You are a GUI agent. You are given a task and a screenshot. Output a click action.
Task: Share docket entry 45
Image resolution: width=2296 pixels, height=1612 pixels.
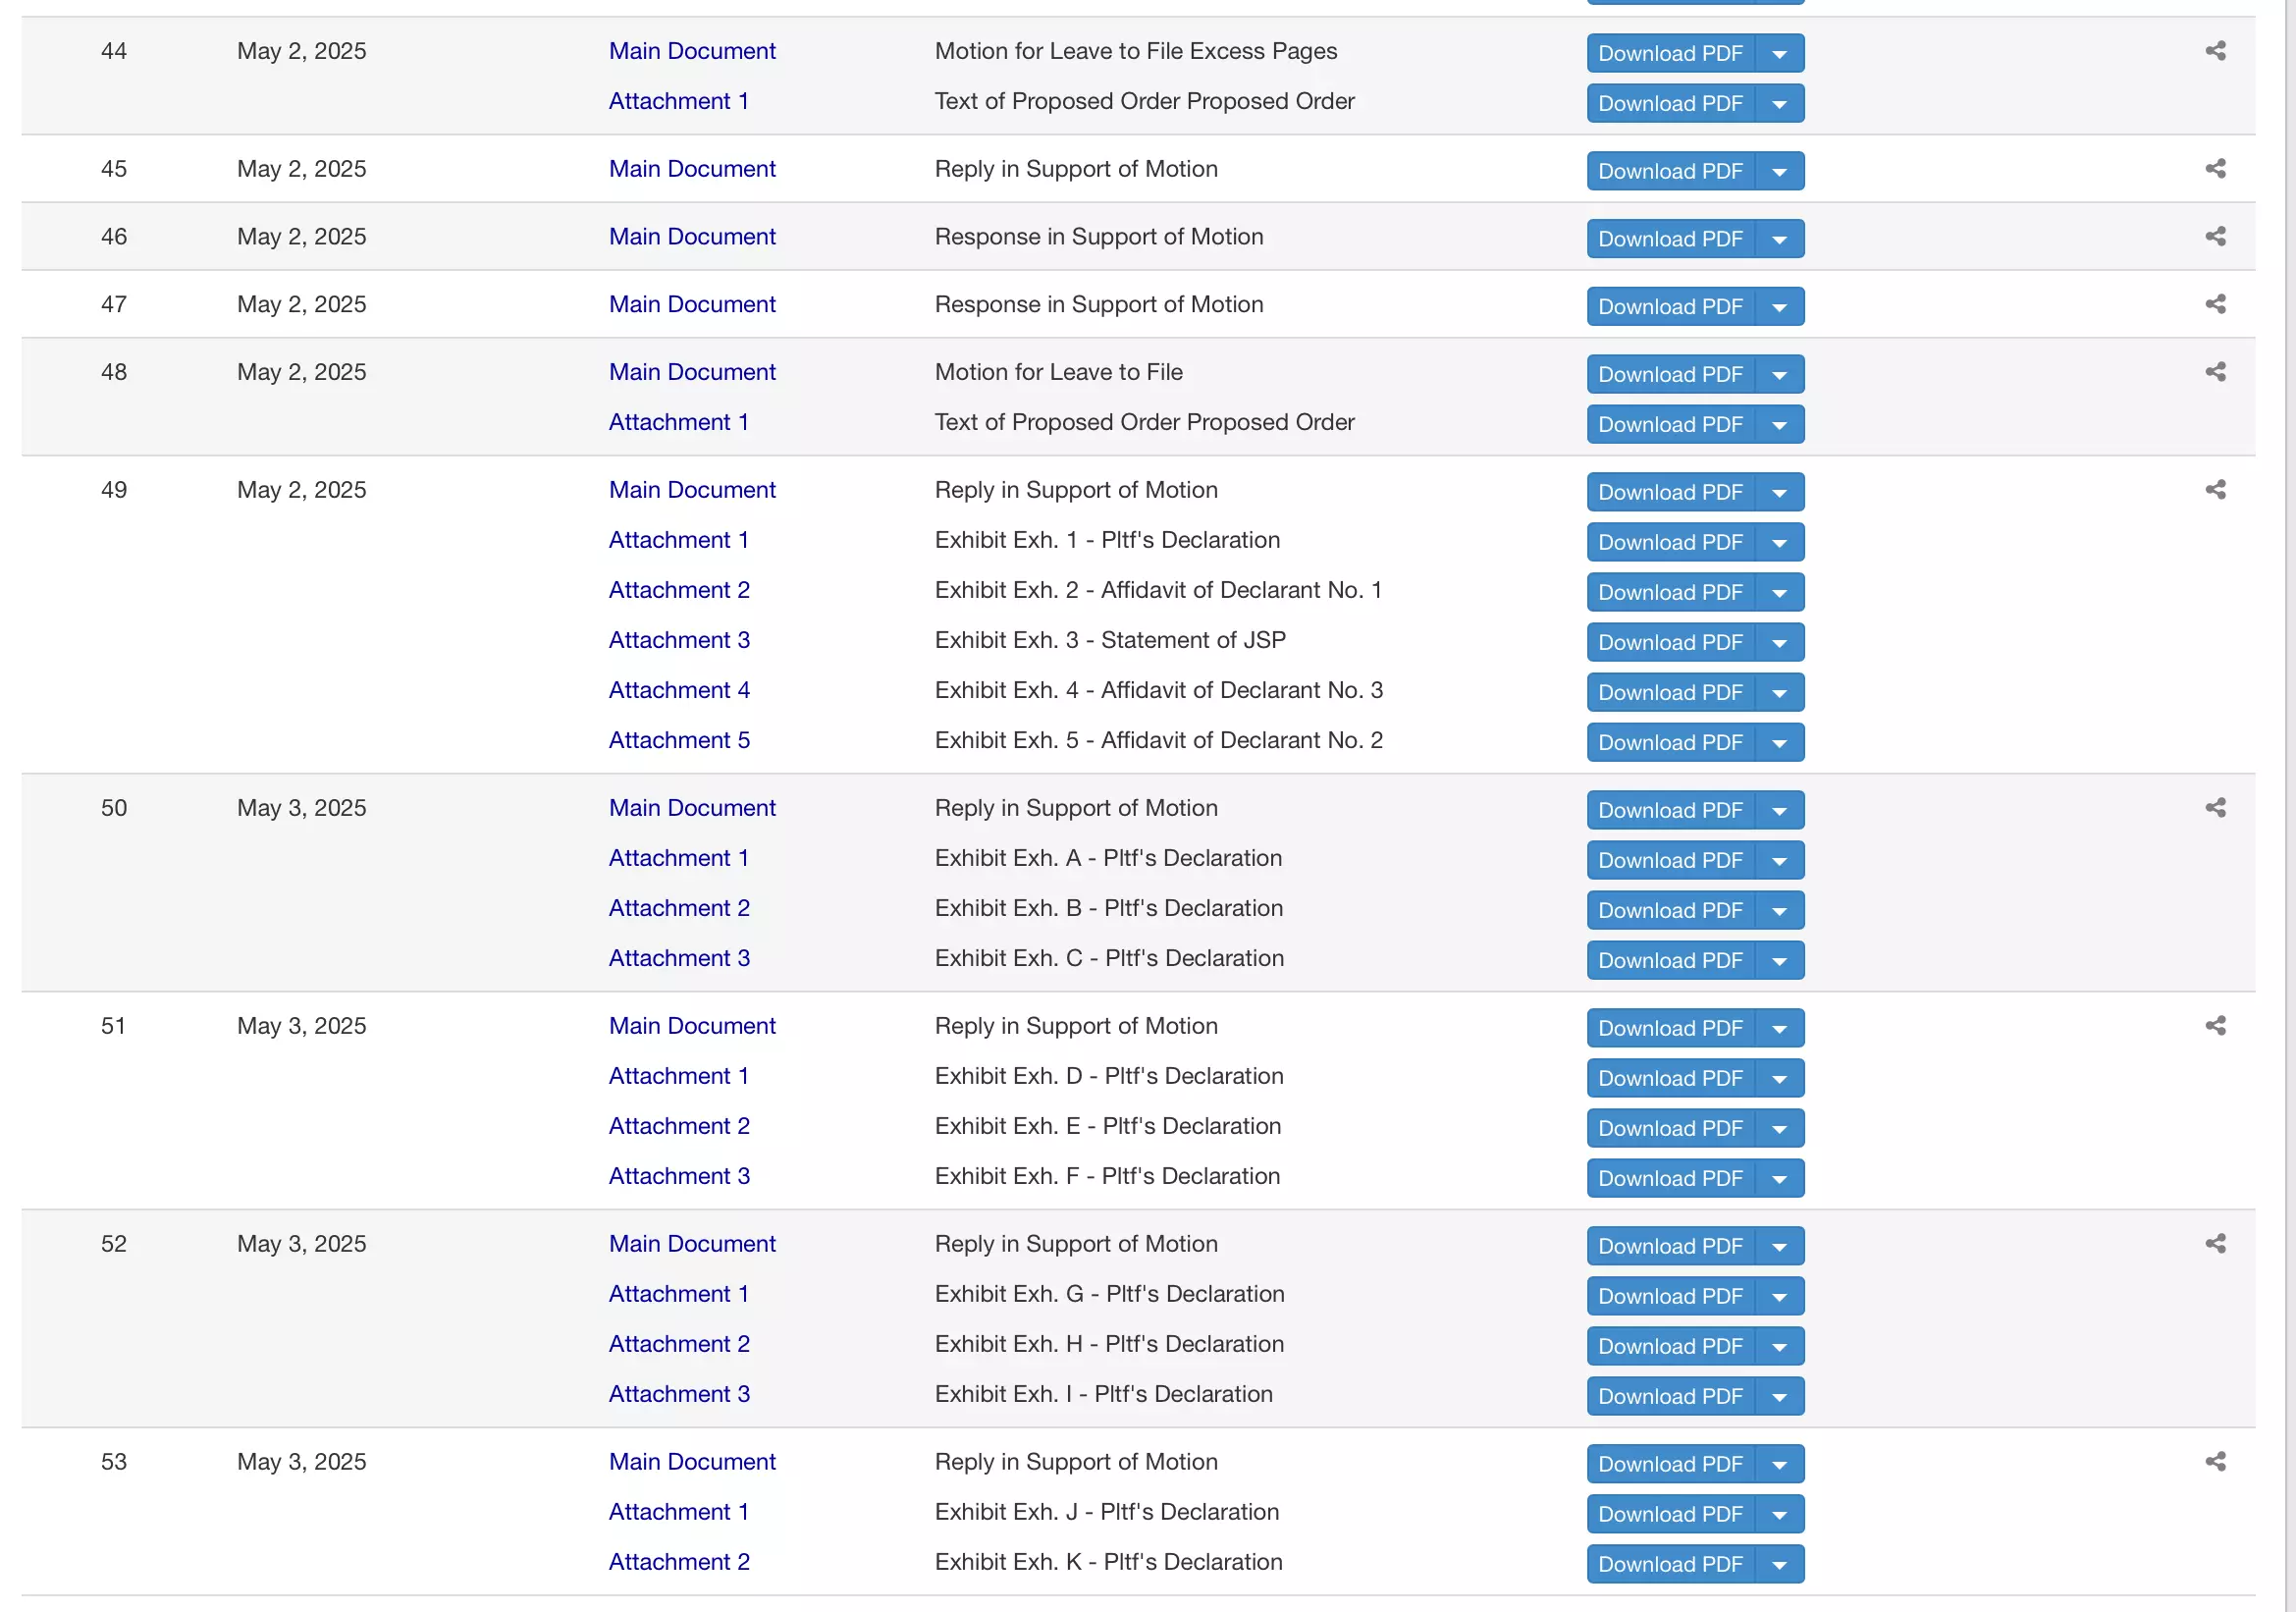(x=2215, y=169)
